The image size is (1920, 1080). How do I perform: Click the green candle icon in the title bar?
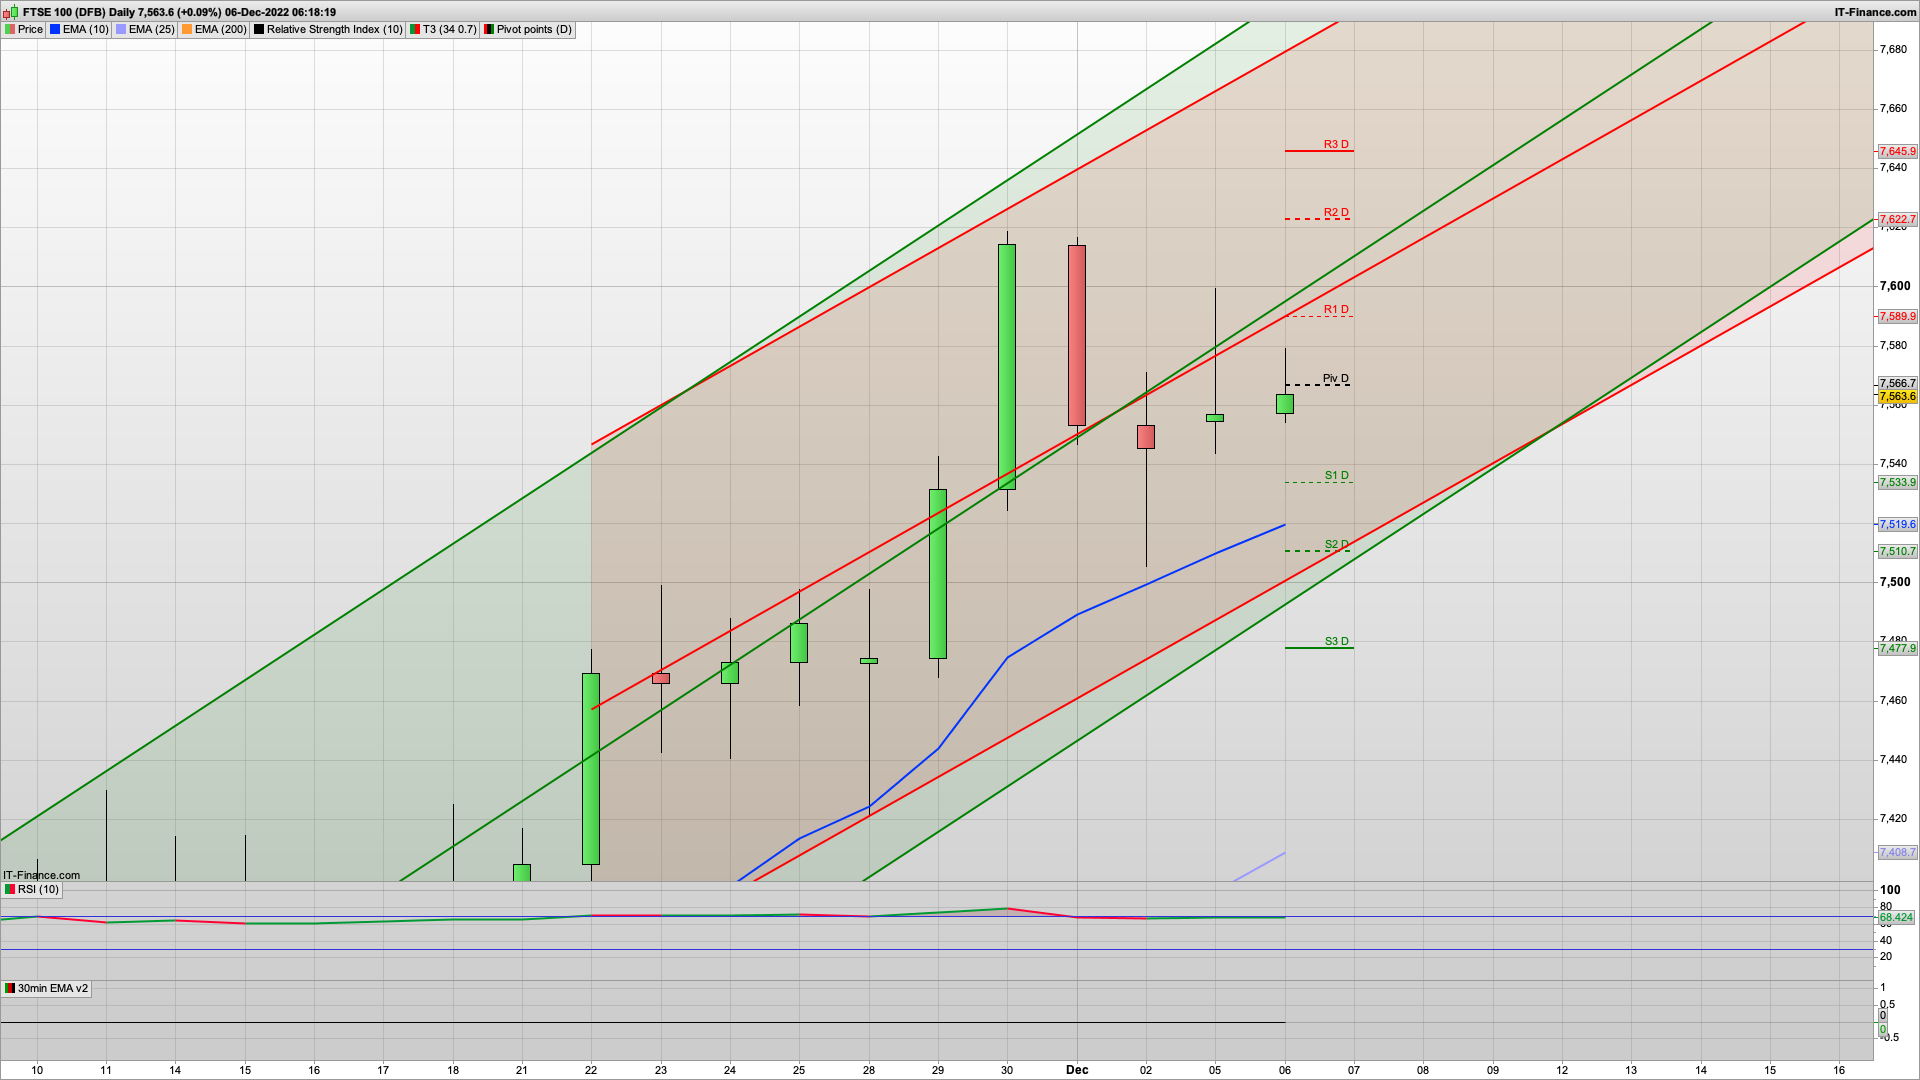click(x=14, y=12)
